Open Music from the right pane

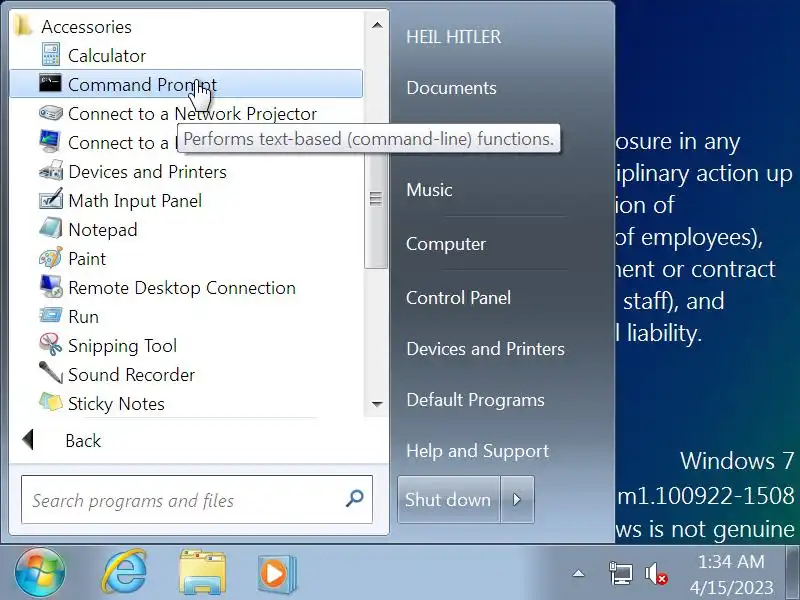[429, 190]
